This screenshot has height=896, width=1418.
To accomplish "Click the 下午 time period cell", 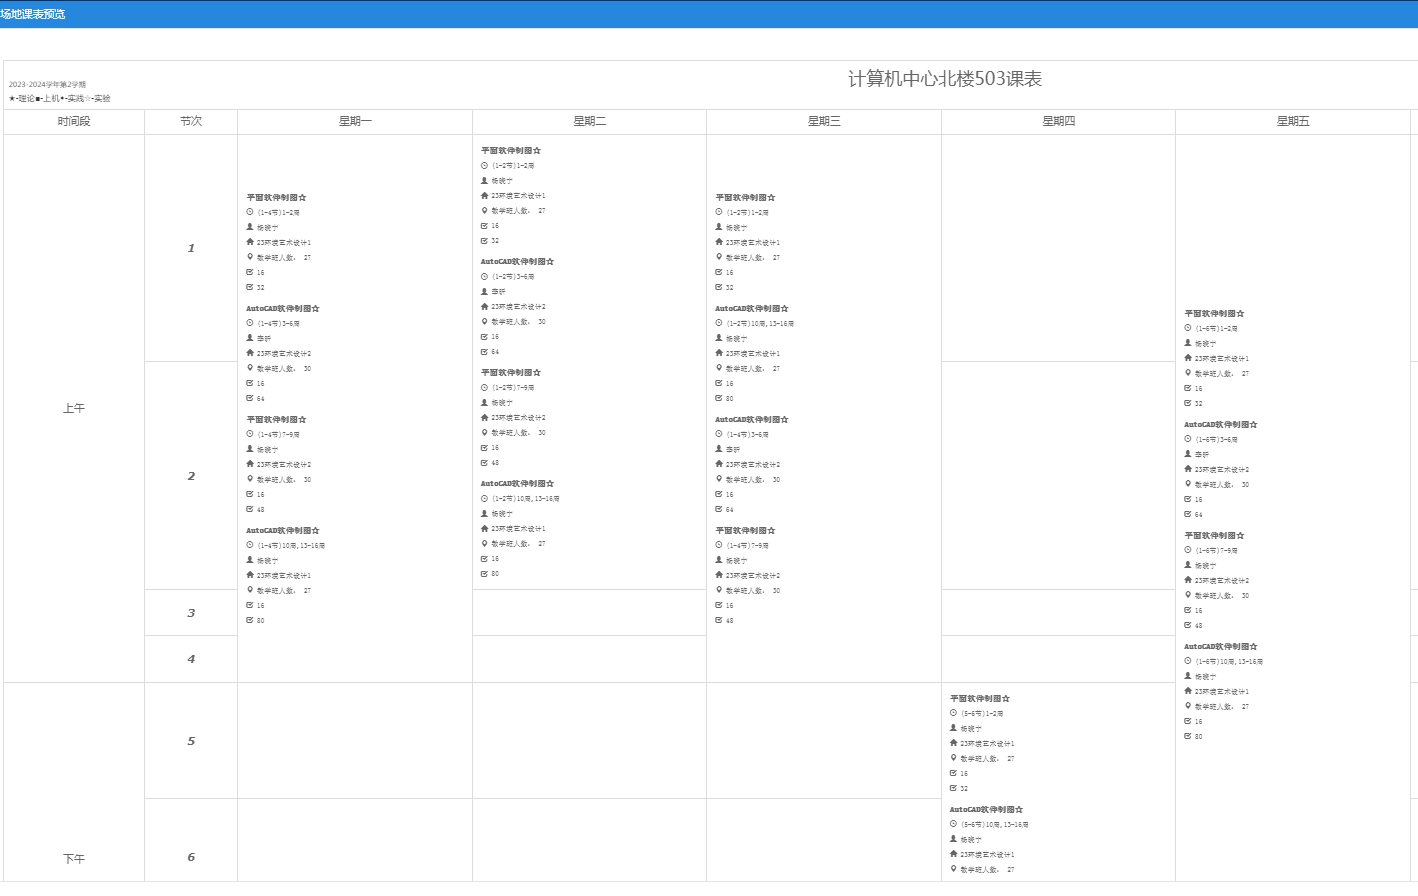I will [74, 858].
